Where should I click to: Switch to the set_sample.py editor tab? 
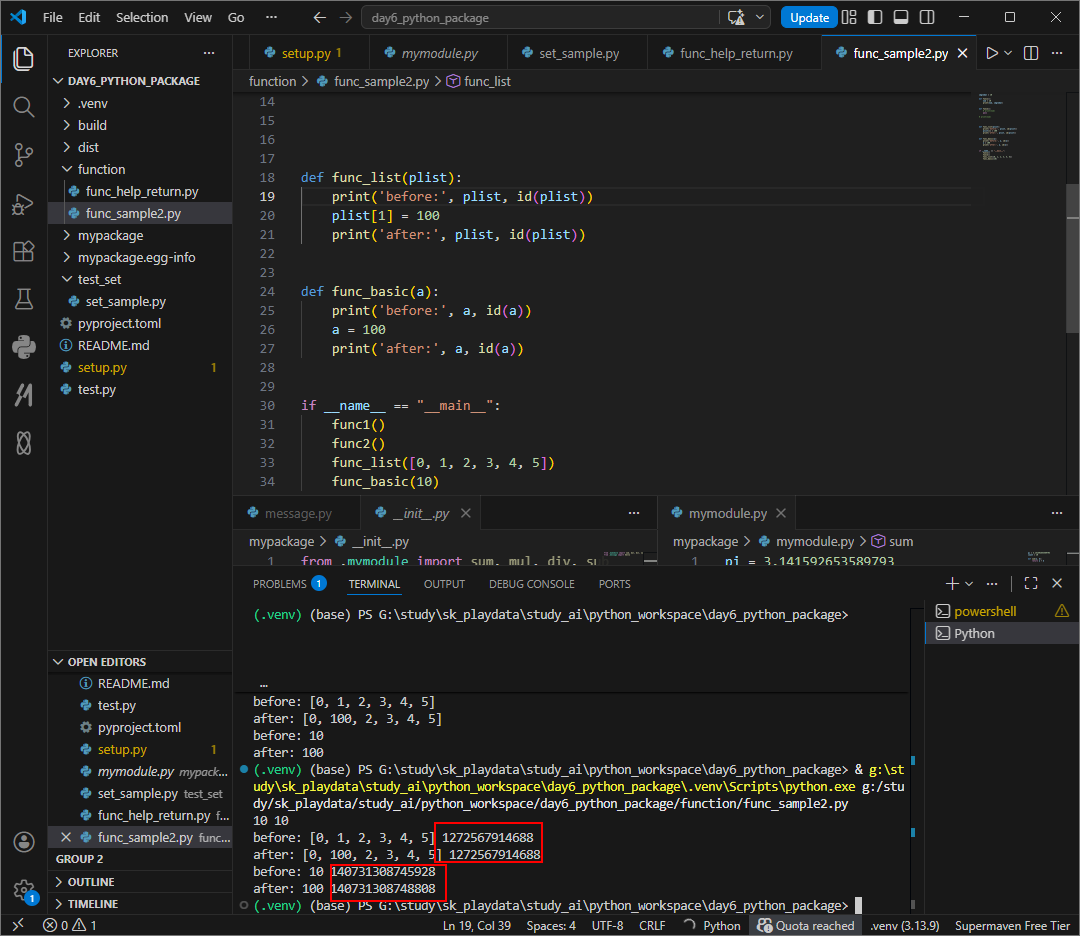coord(577,53)
